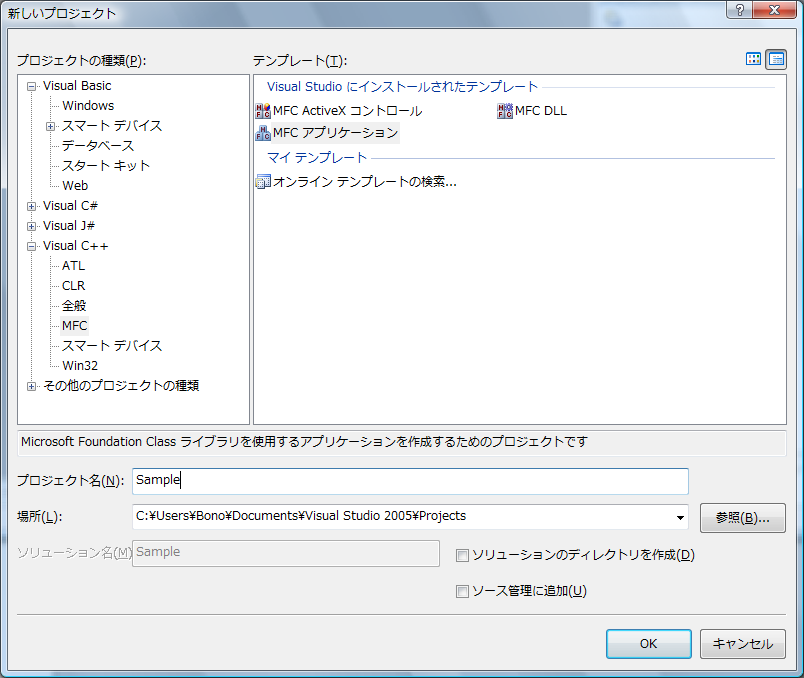Select Web under Visual Basic
This screenshot has width=804, height=678.
click(x=75, y=186)
